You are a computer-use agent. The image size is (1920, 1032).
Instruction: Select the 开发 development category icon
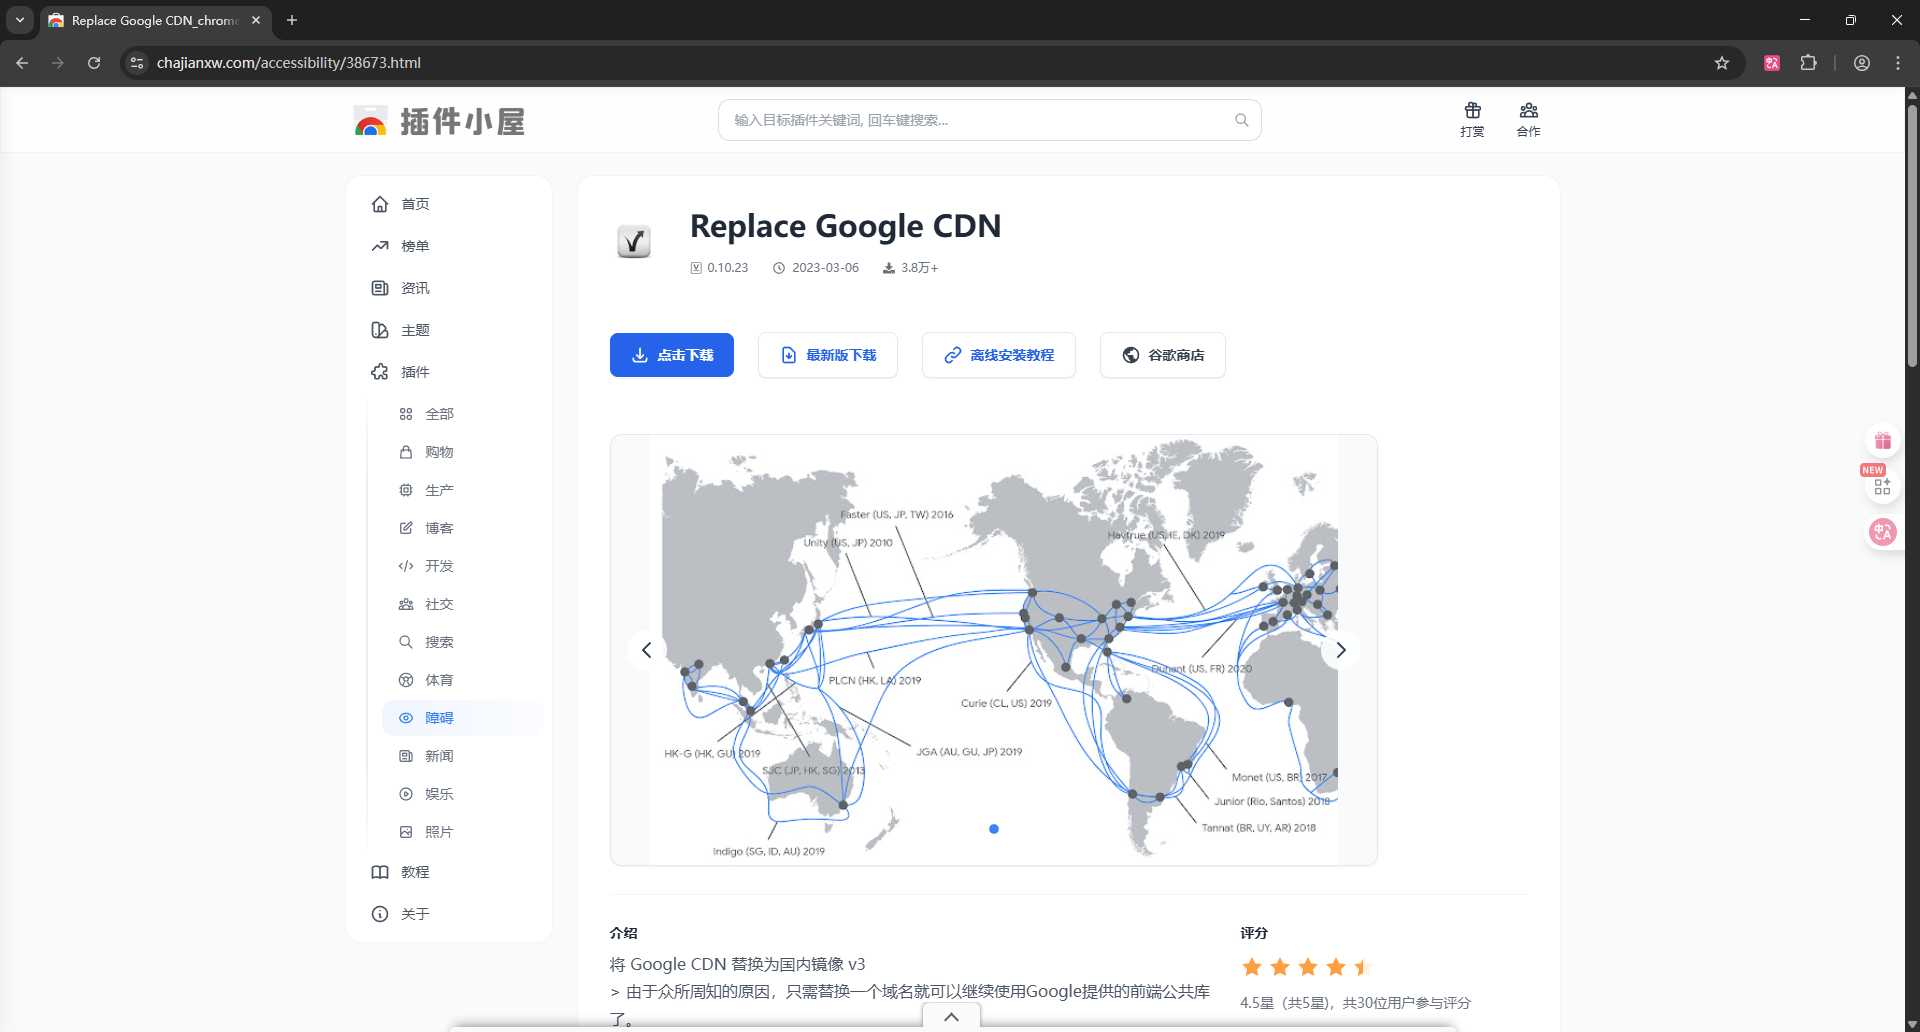(x=406, y=566)
